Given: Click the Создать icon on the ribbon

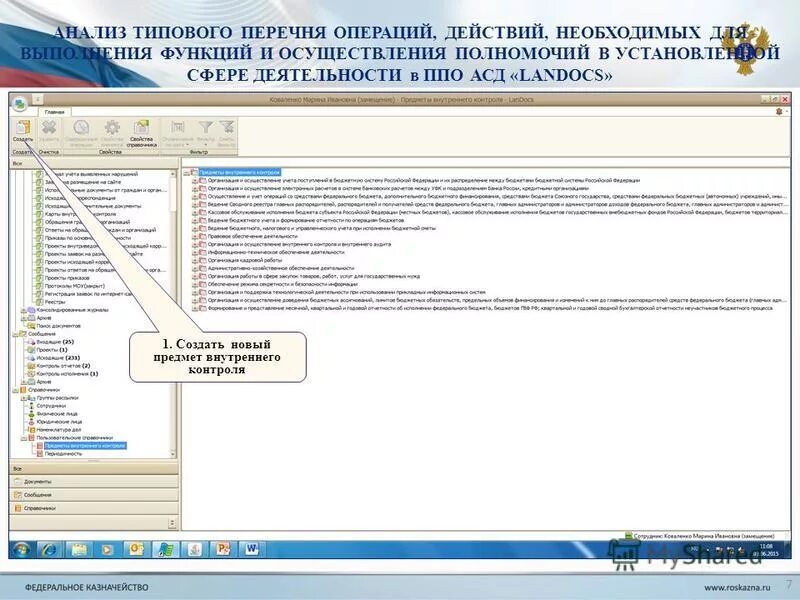Looking at the screenshot, I should point(22,129).
